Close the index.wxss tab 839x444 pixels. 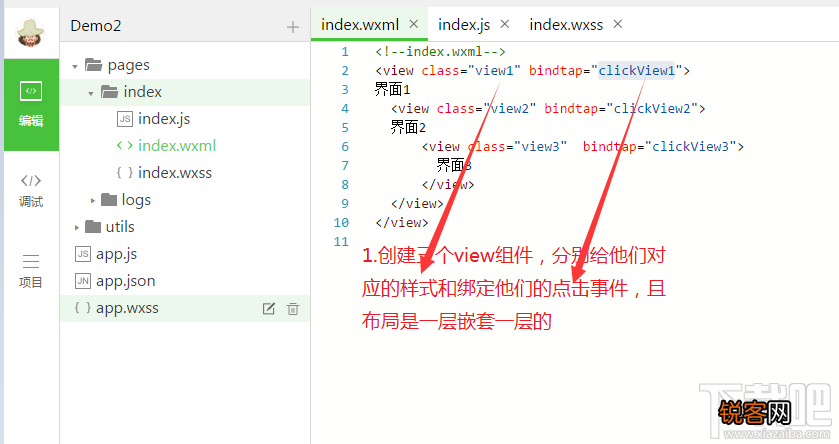click(x=617, y=24)
